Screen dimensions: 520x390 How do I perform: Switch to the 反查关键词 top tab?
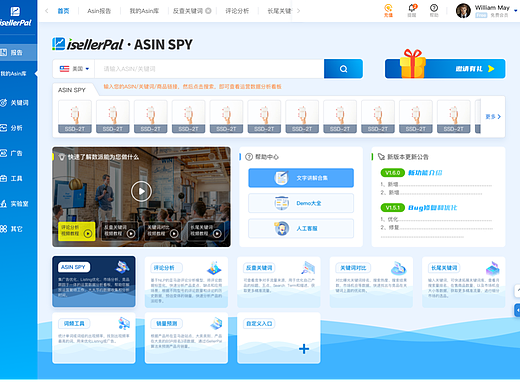(x=188, y=11)
